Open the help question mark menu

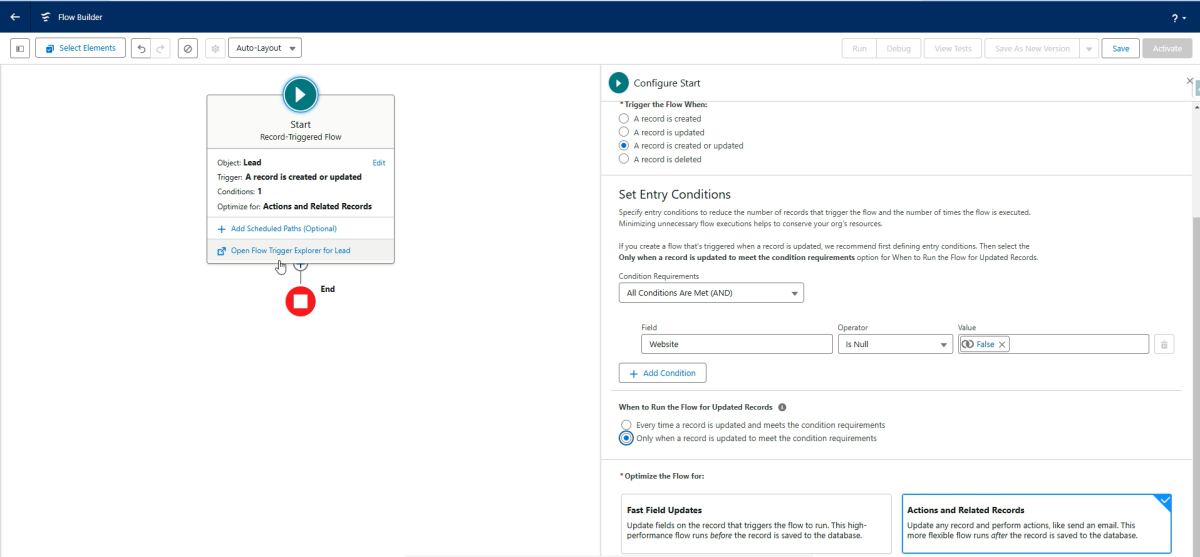click(1178, 17)
